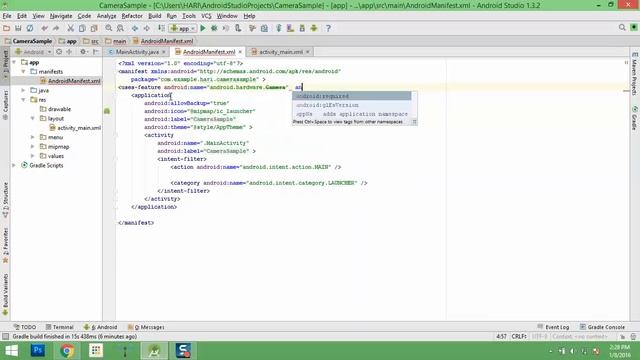Expand the values folder node
Viewport: 640px width, 360px height.
pos(33,156)
